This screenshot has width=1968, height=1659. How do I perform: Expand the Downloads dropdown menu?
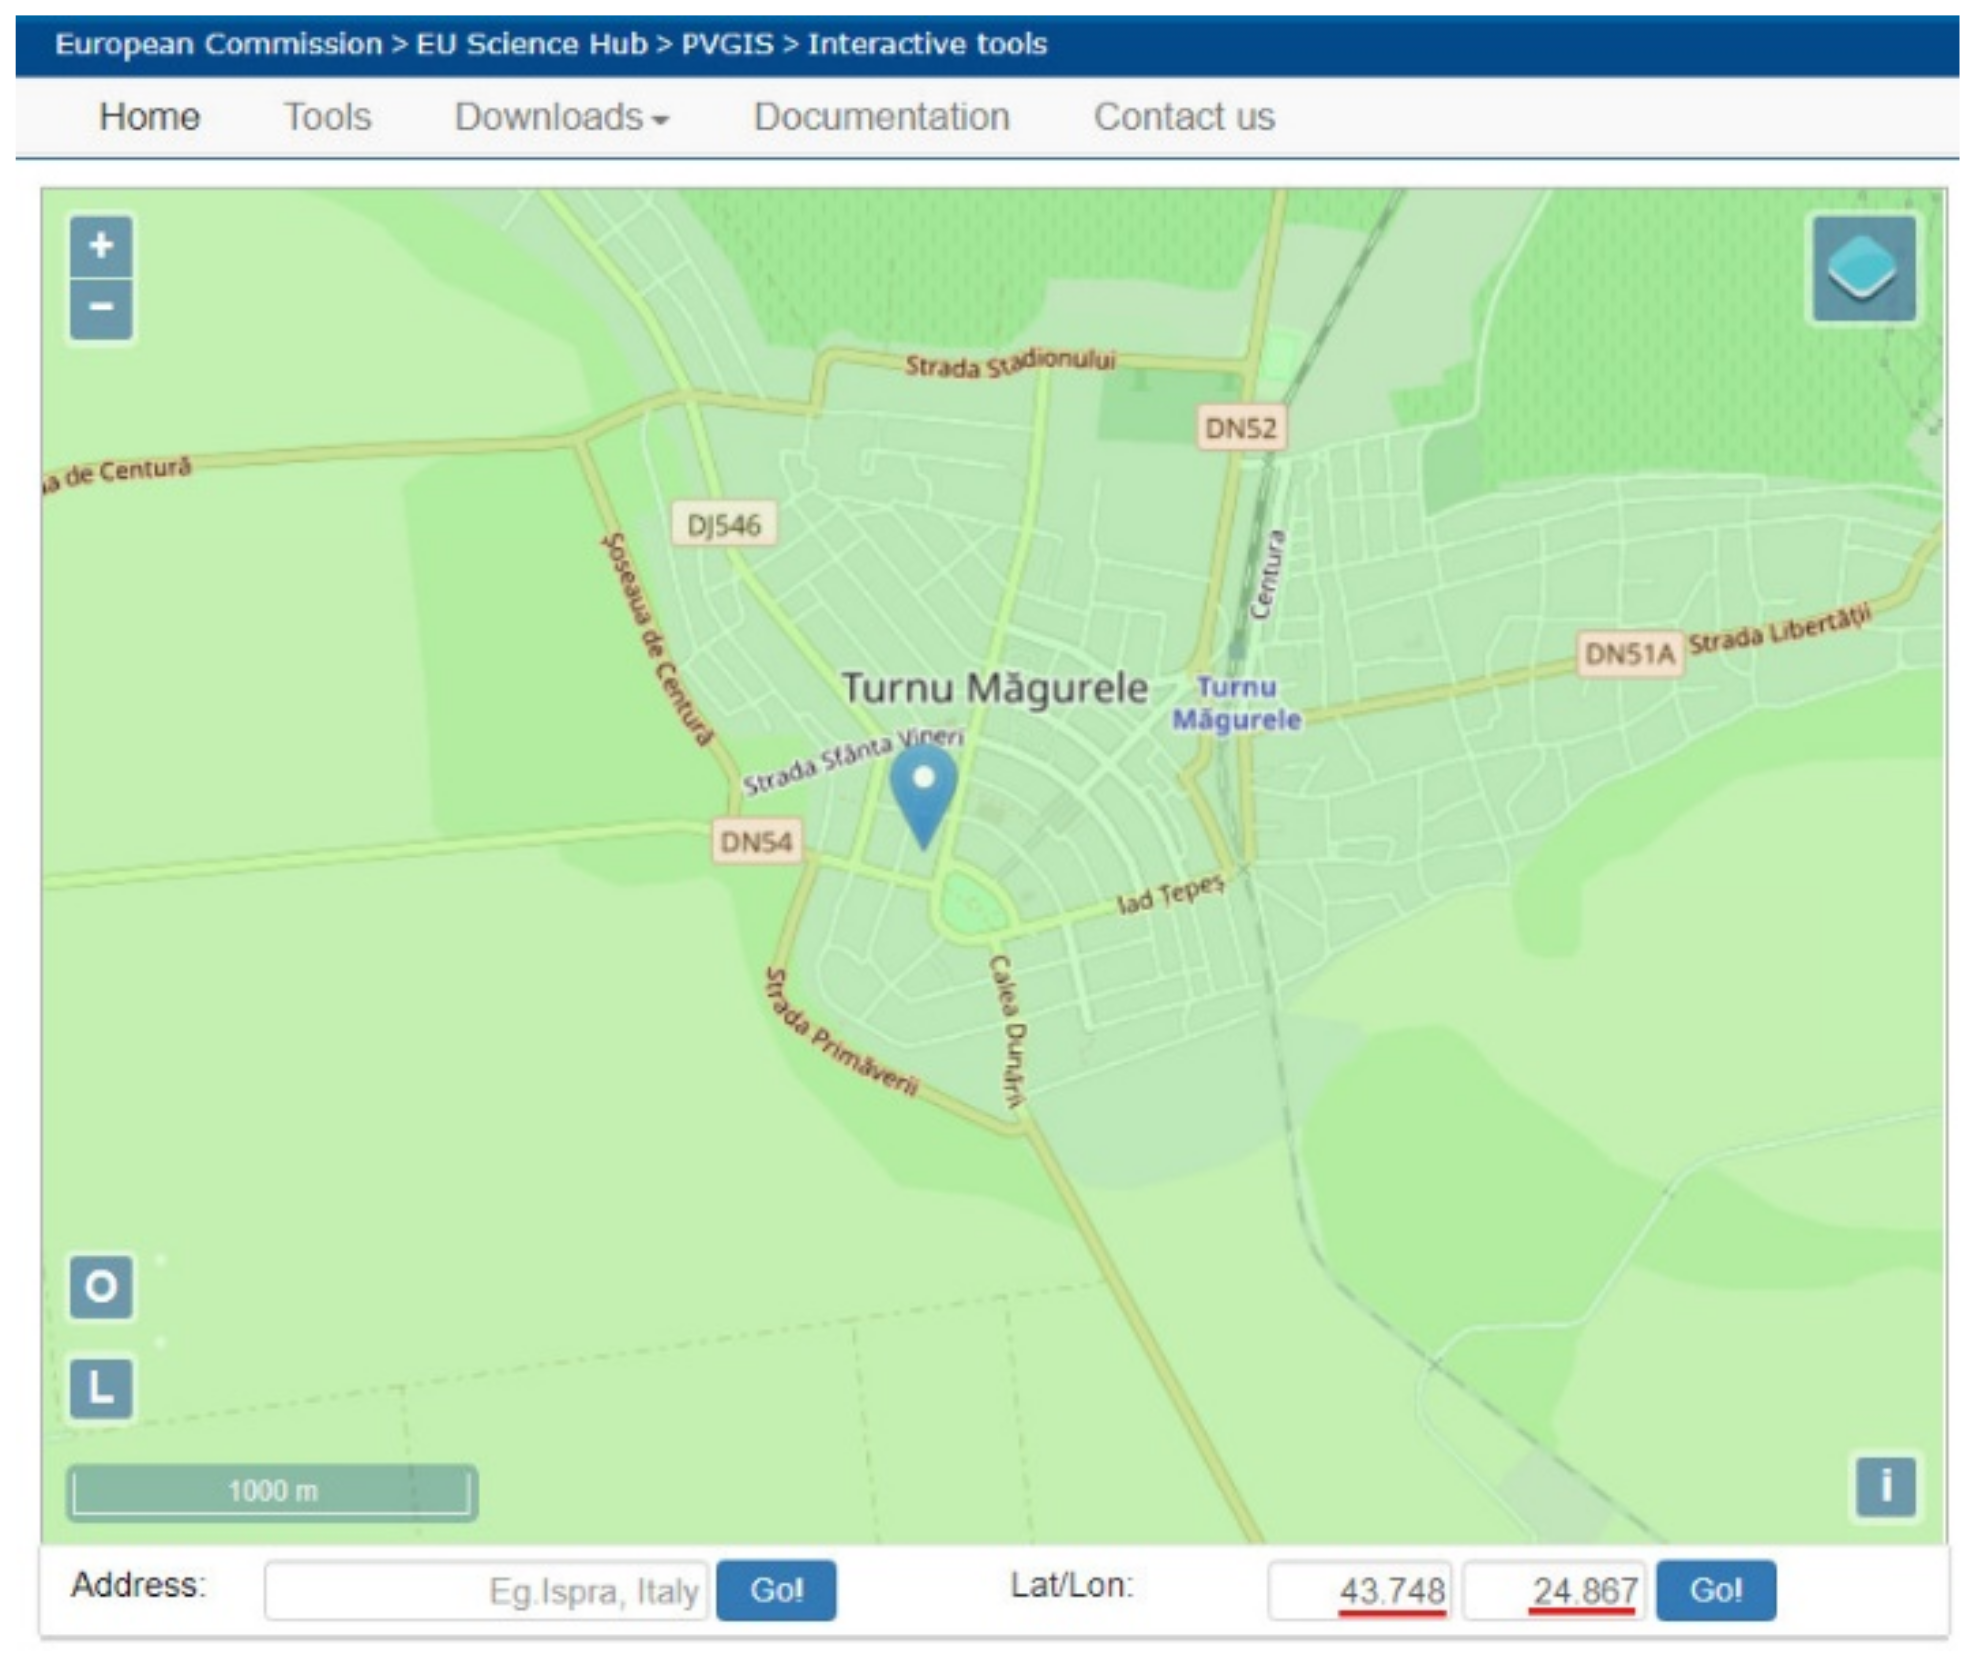[561, 117]
